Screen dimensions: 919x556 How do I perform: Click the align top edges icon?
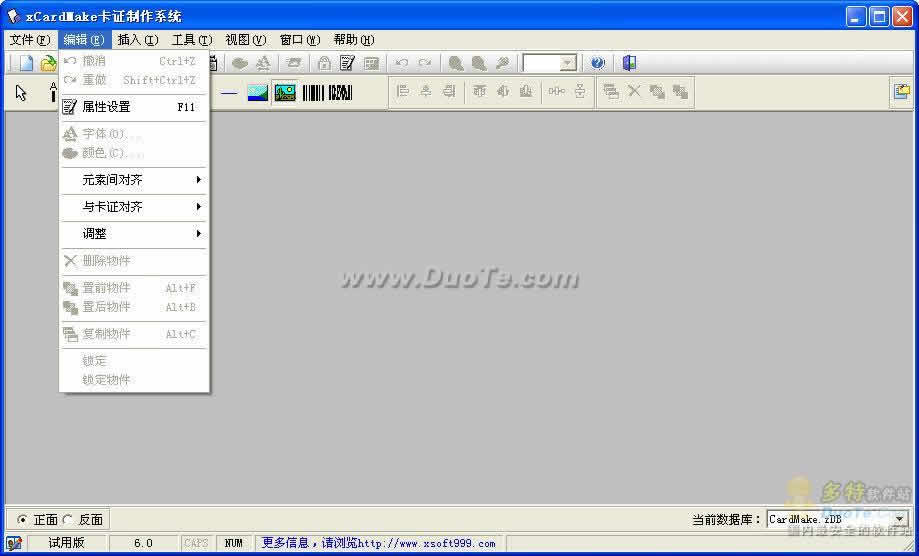[479, 91]
